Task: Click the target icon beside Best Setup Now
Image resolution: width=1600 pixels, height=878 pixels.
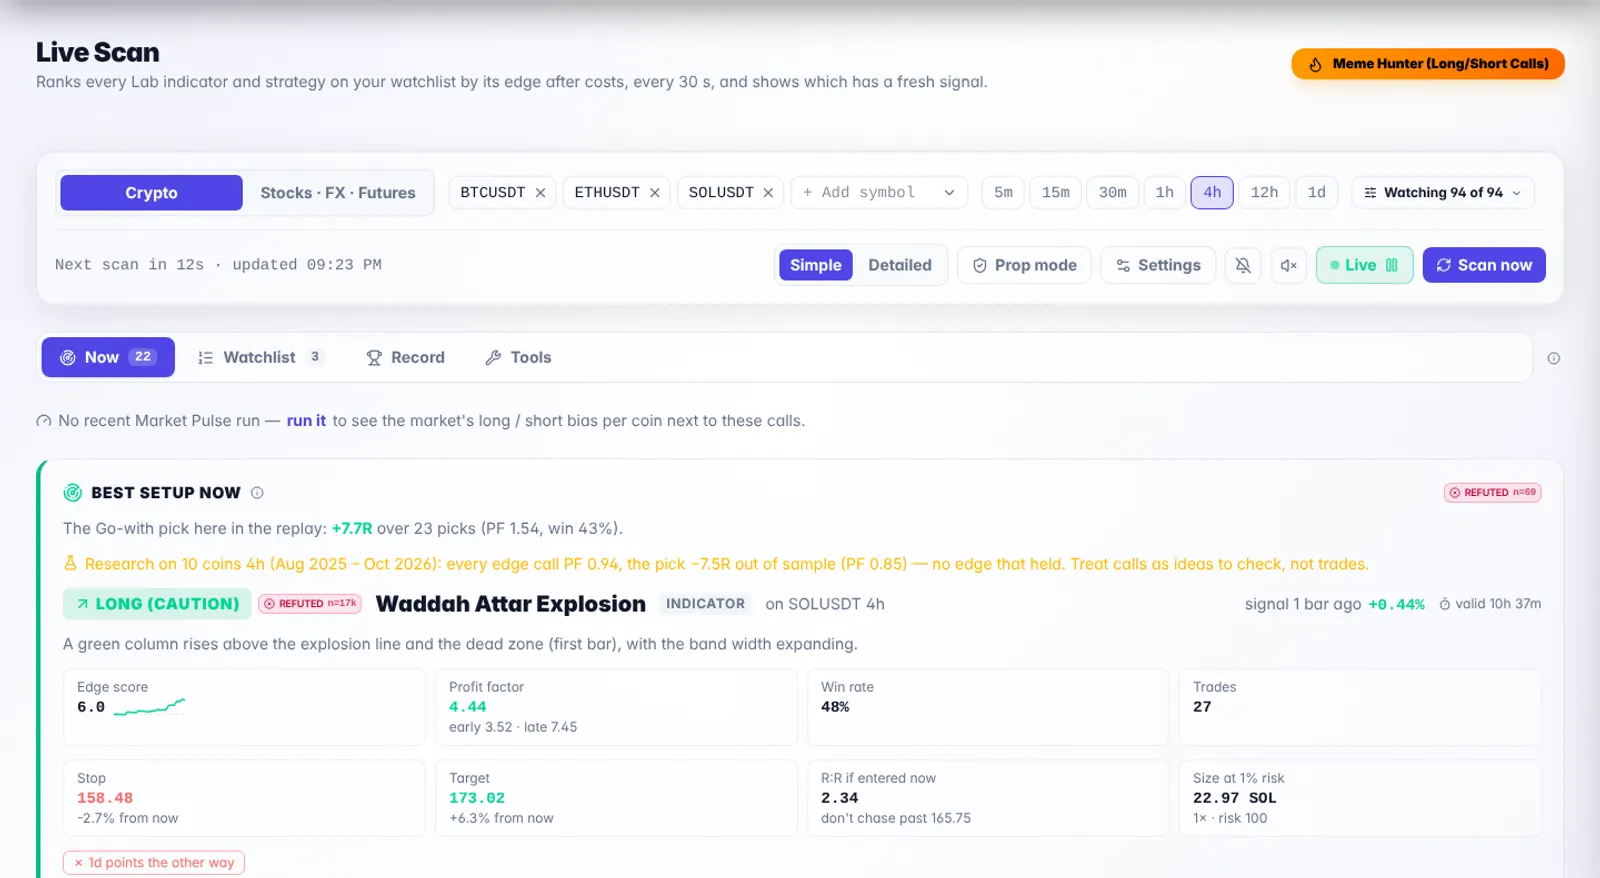Action: click(73, 493)
